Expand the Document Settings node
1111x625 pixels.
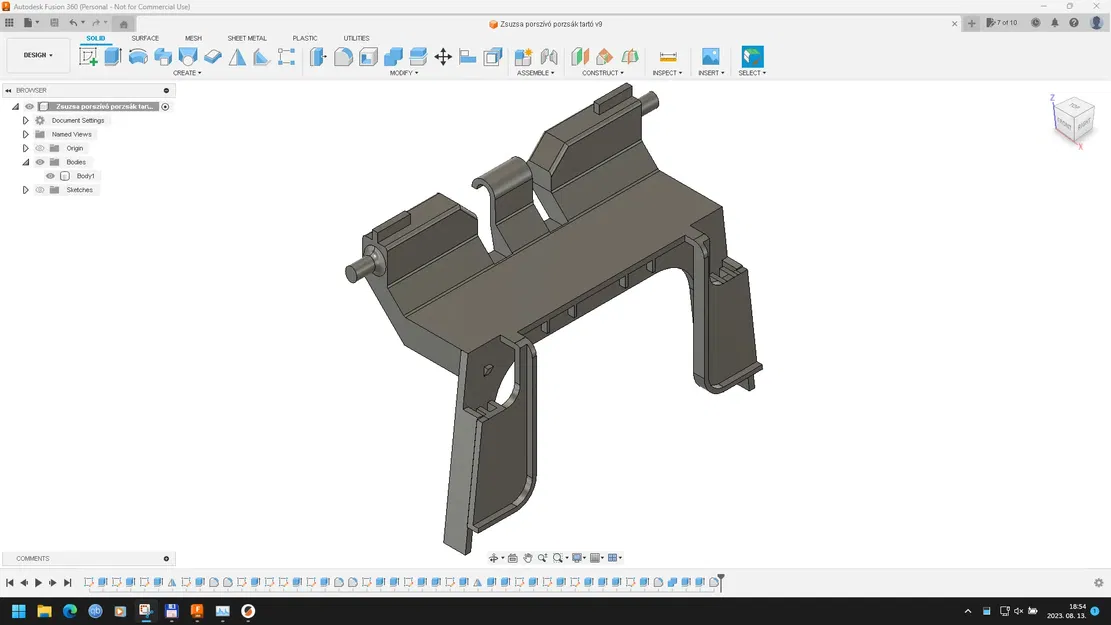[25, 120]
